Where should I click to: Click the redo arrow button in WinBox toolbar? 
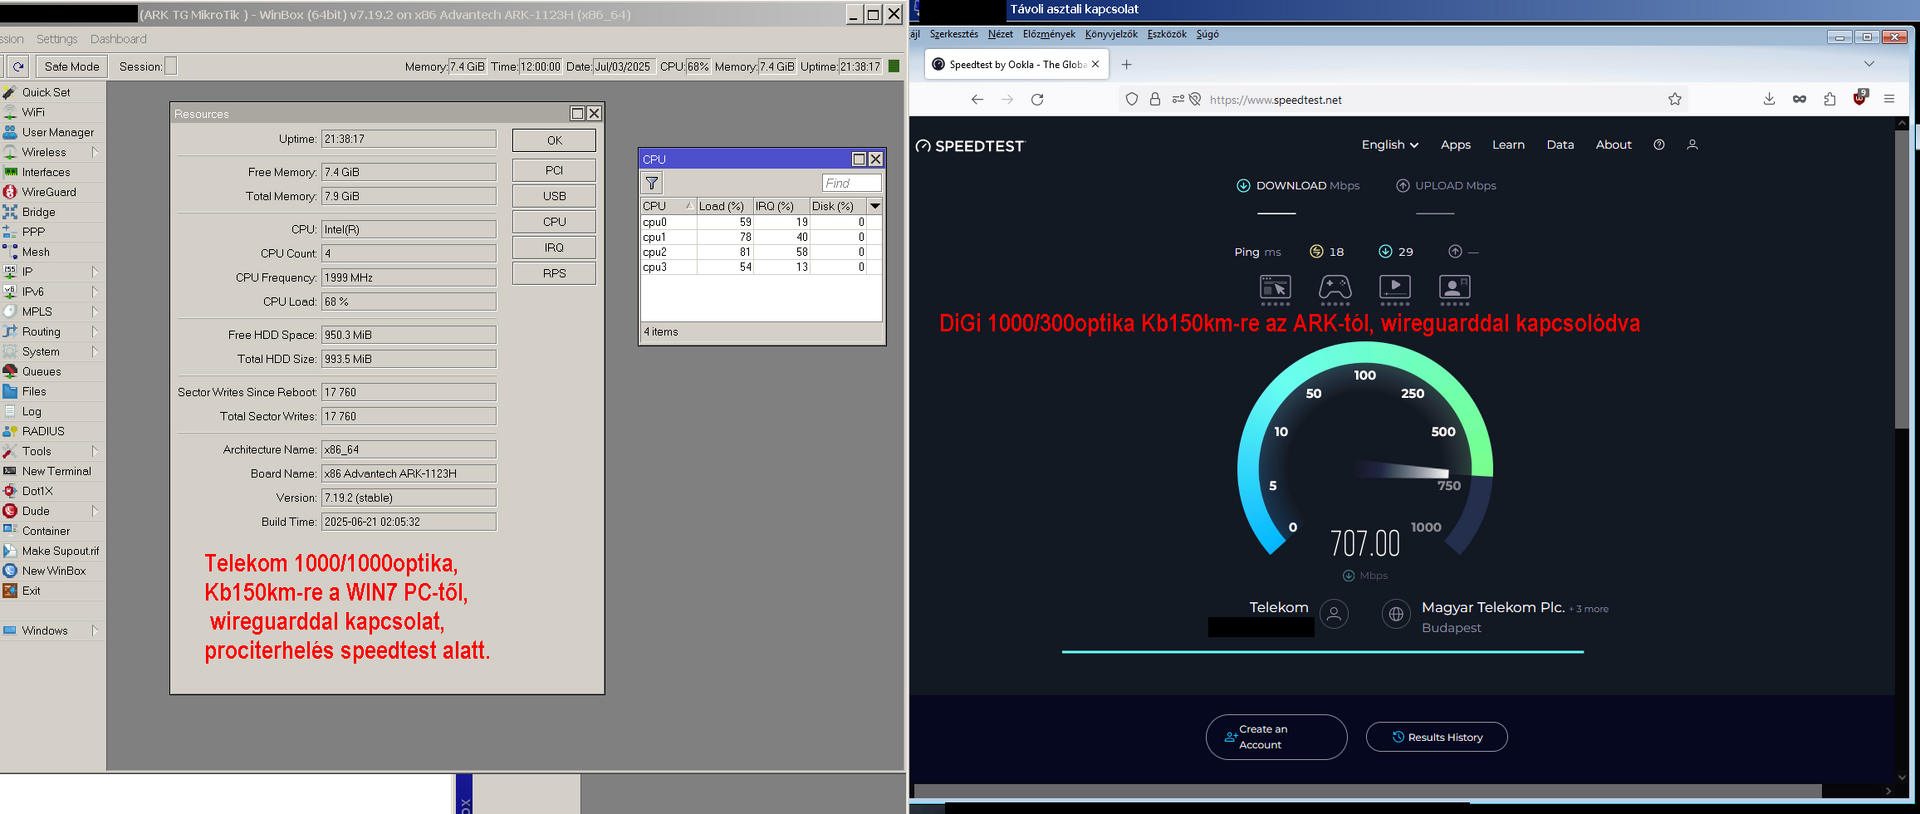(18, 66)
